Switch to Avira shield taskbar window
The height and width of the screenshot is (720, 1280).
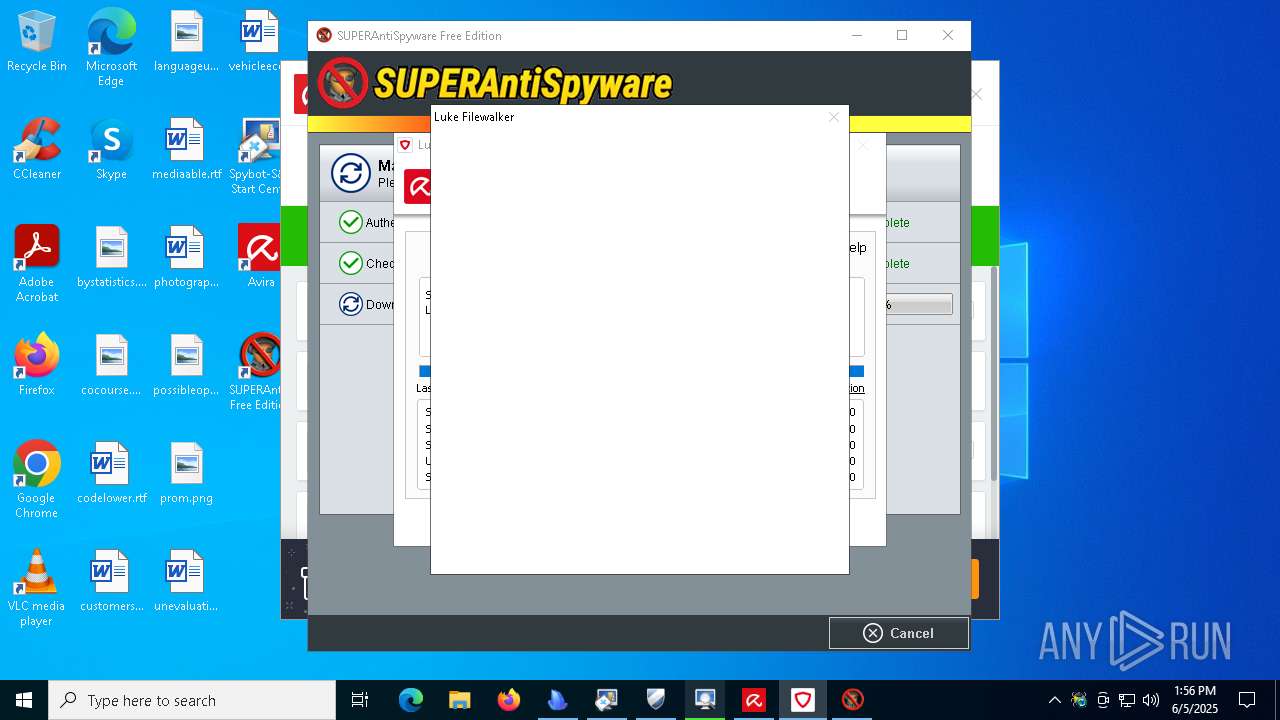pos(803,700)
